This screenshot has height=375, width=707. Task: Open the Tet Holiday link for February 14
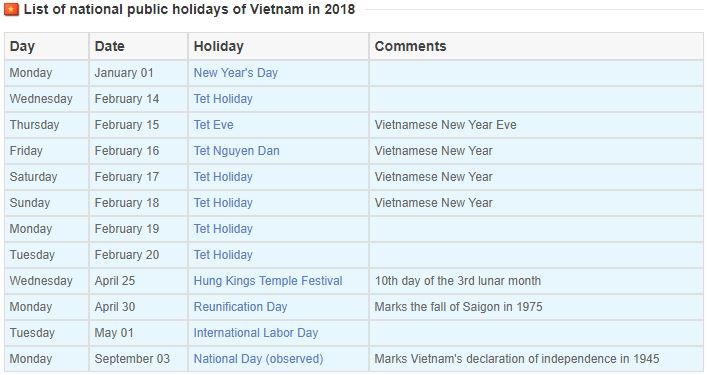[x=223, y=99]
